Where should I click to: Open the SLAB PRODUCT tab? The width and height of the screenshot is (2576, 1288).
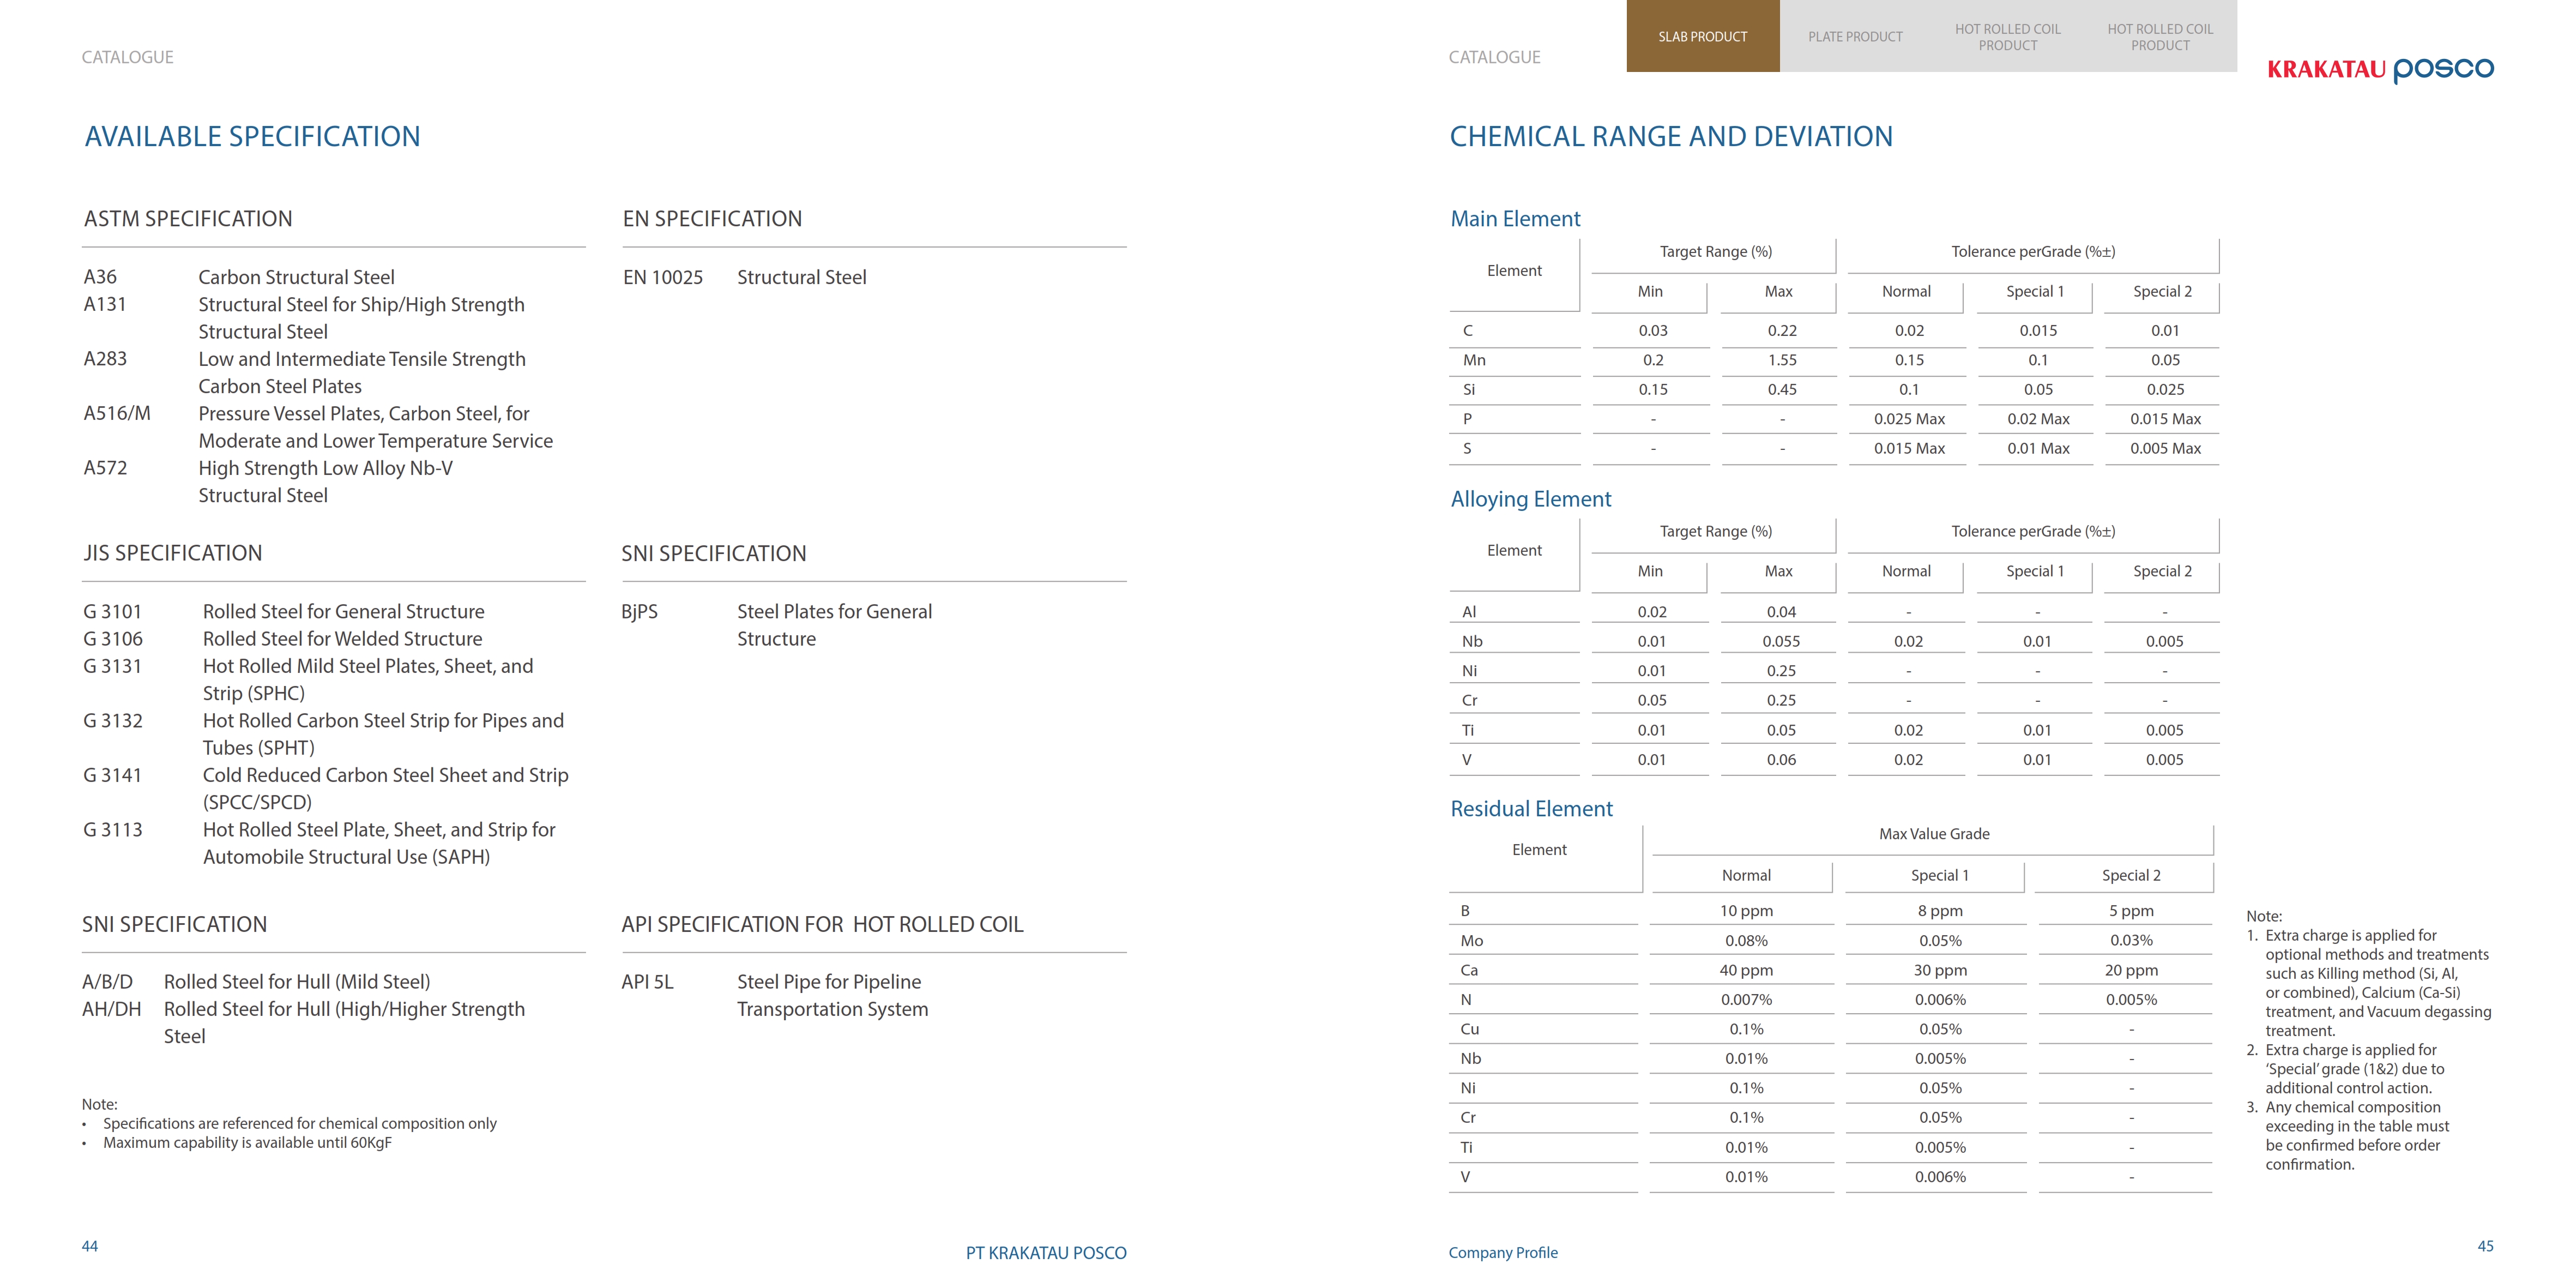point(1702,36)
